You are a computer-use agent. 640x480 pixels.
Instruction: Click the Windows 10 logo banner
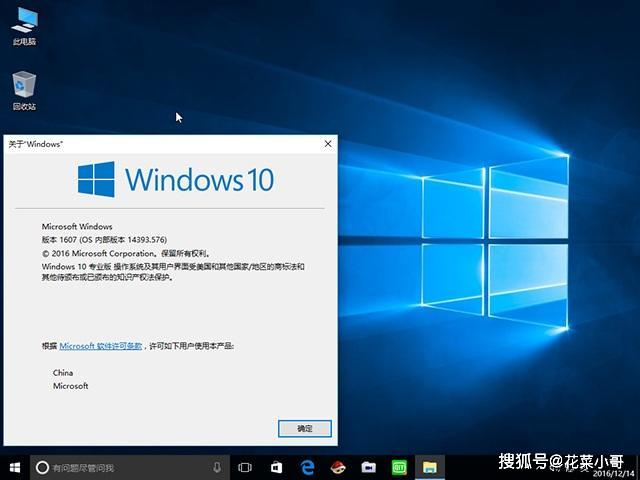click(175, 180)
